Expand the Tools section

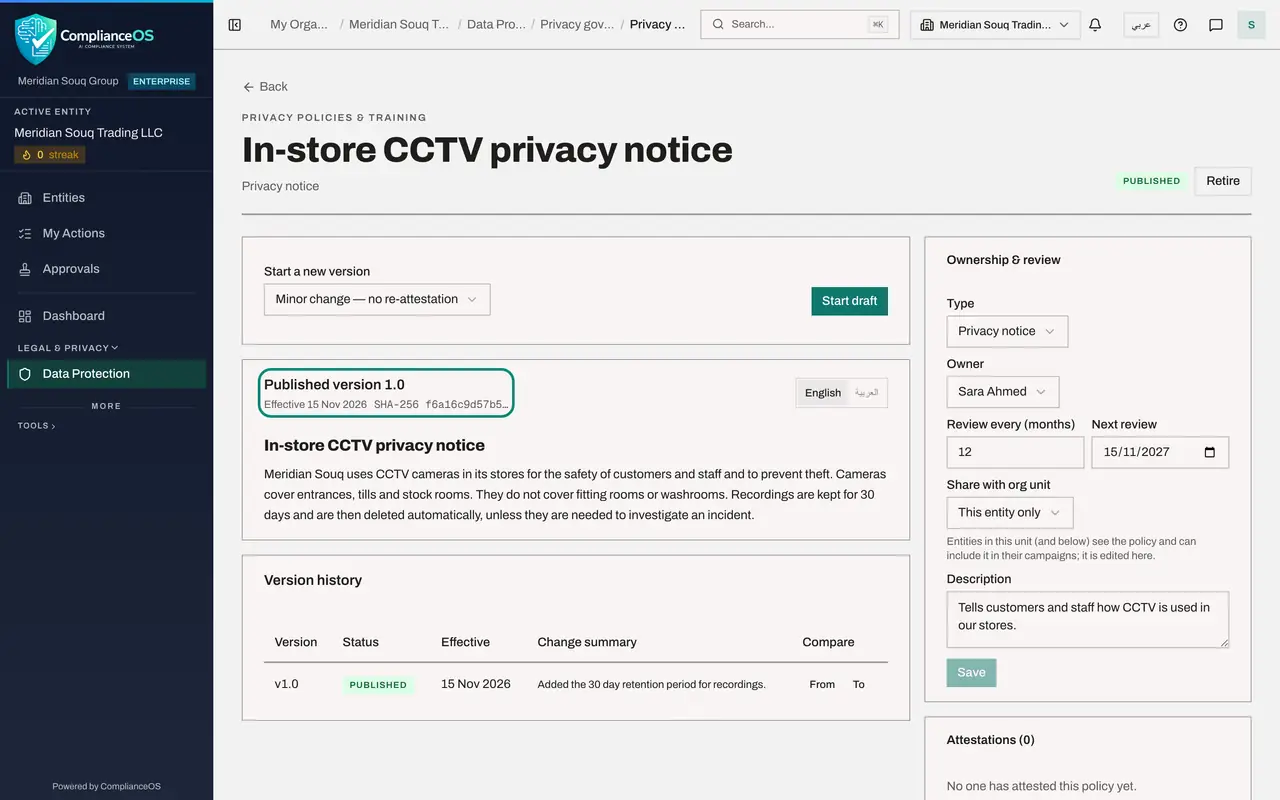pyautogui.click(x=37, y=426)
